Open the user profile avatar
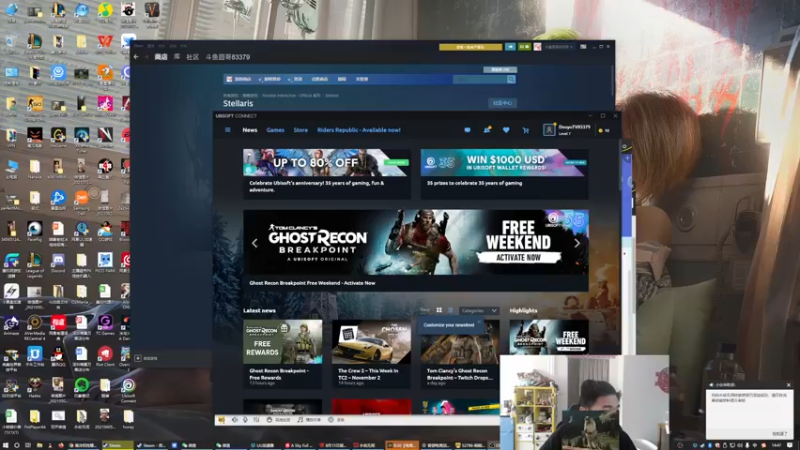This screenshot has width=800, height=450. 549,130
